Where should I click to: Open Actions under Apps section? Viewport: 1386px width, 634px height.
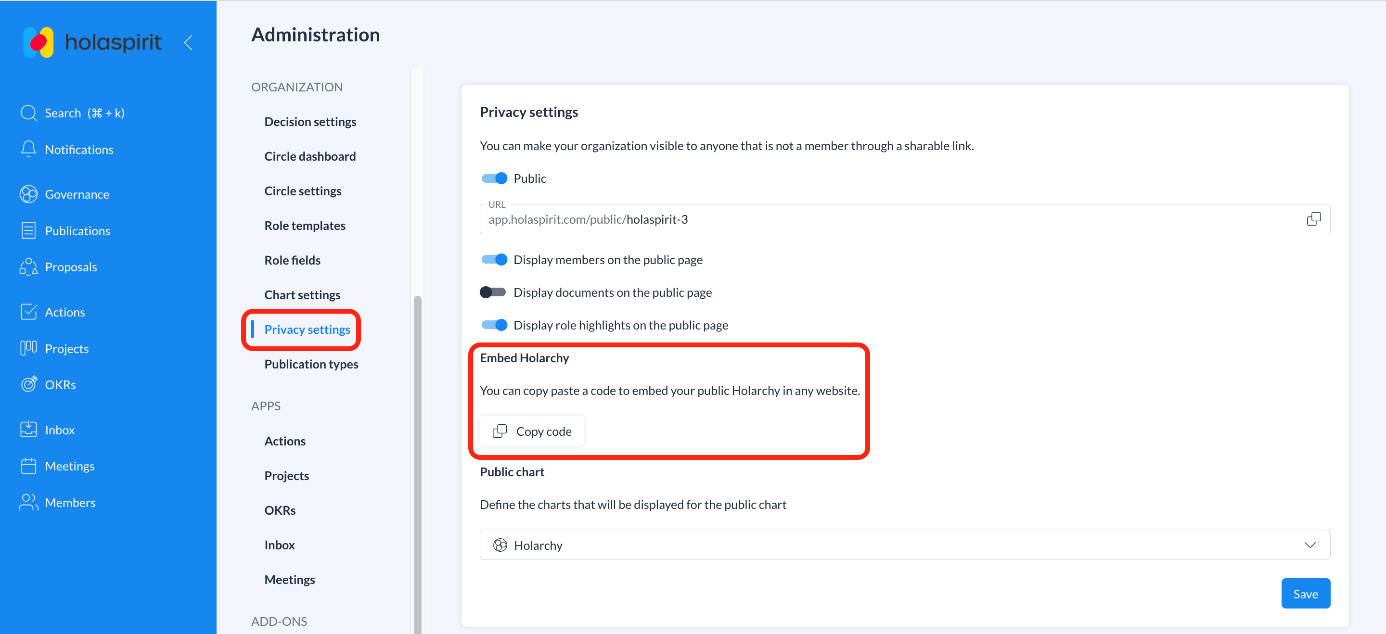coord(285,441)
